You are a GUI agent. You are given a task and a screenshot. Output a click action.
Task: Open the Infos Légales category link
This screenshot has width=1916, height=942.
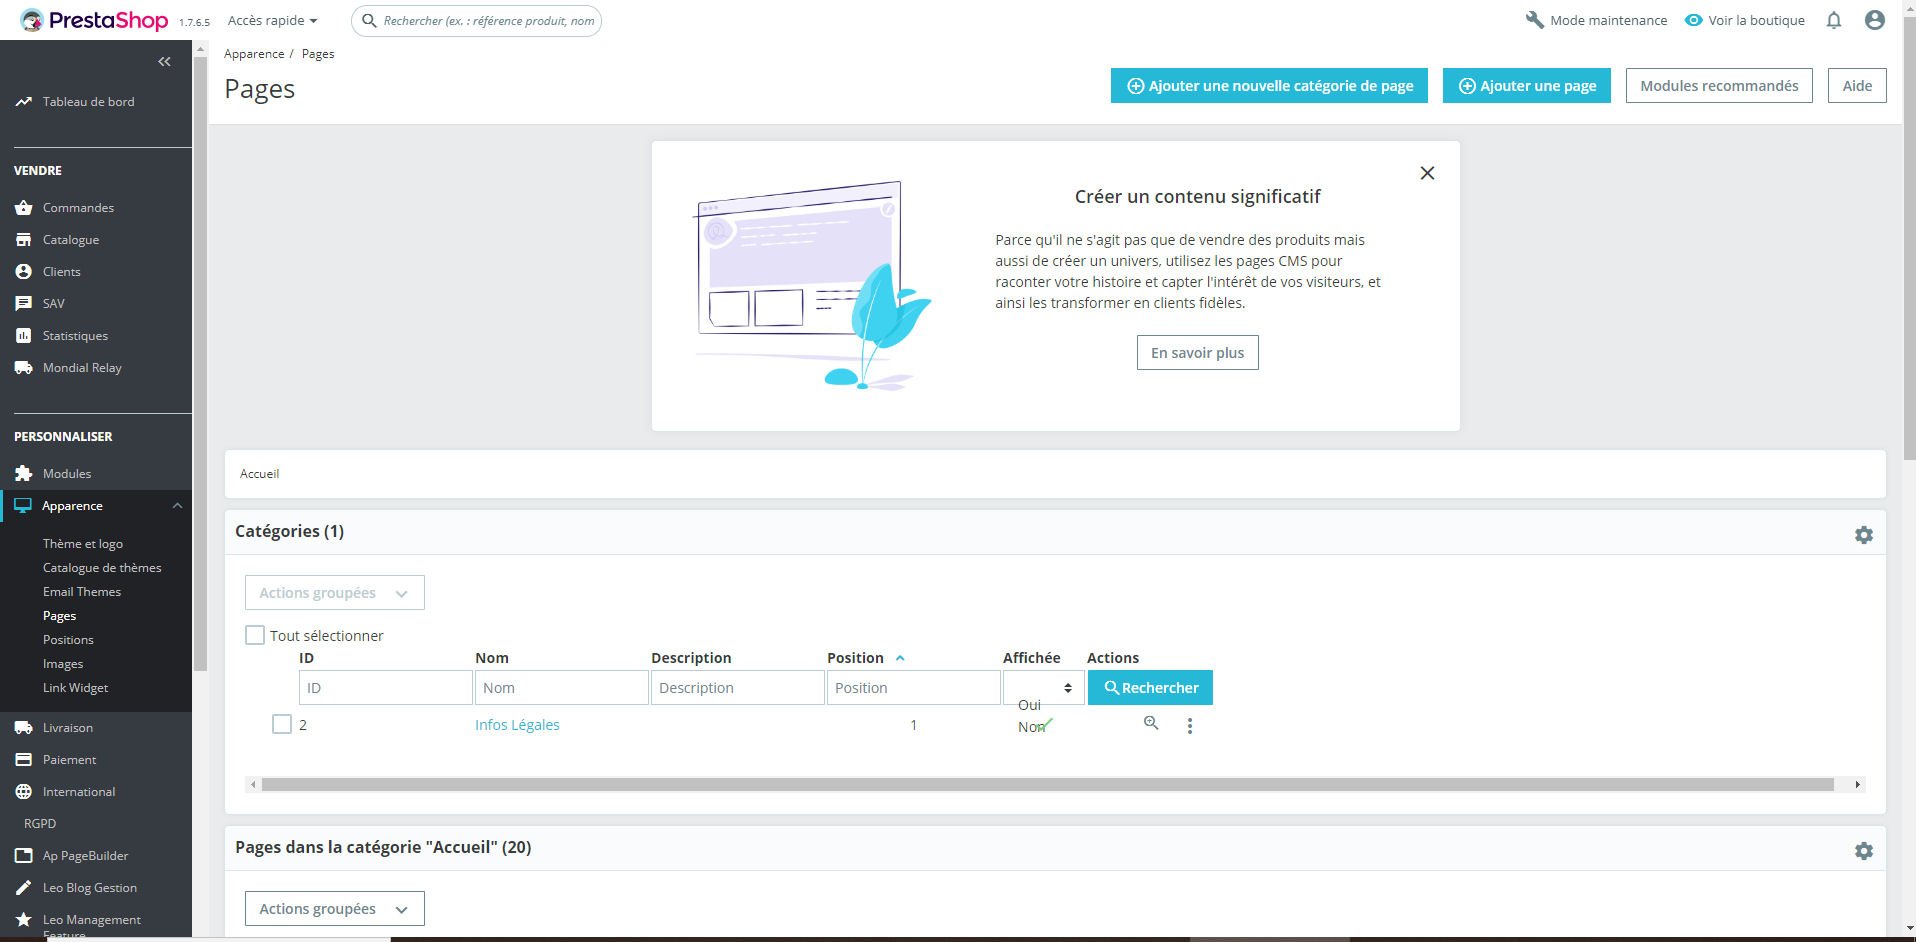(517, 725)
